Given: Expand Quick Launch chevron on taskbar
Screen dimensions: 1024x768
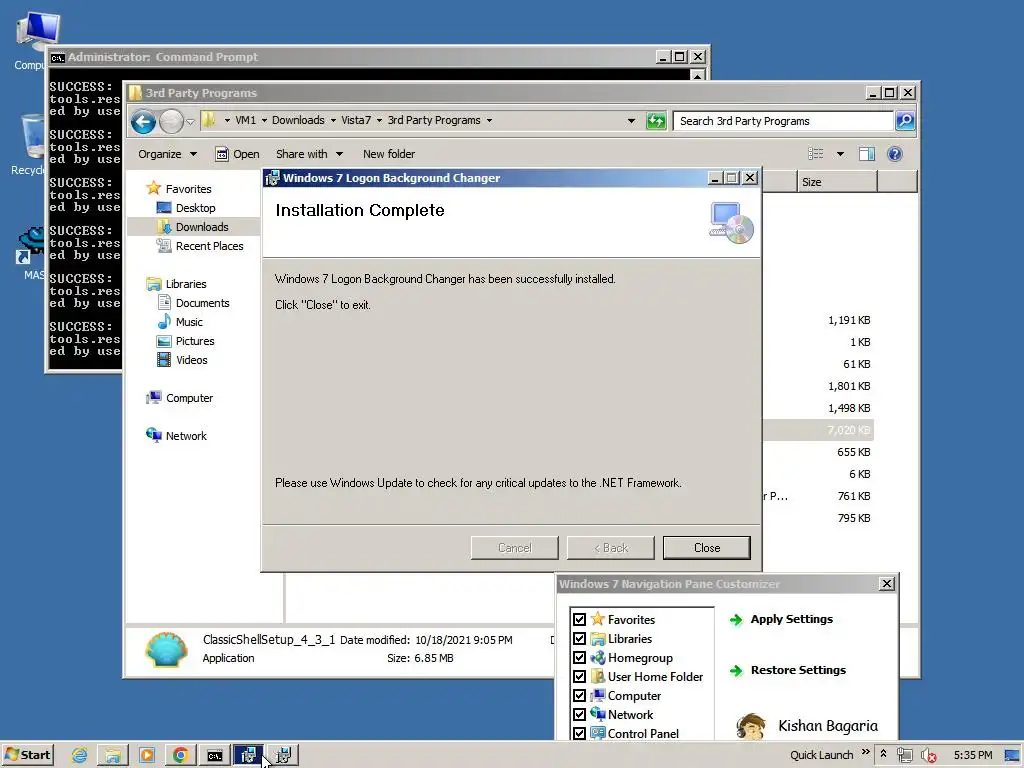Looking at the screenshot, I should pos(865,752).
